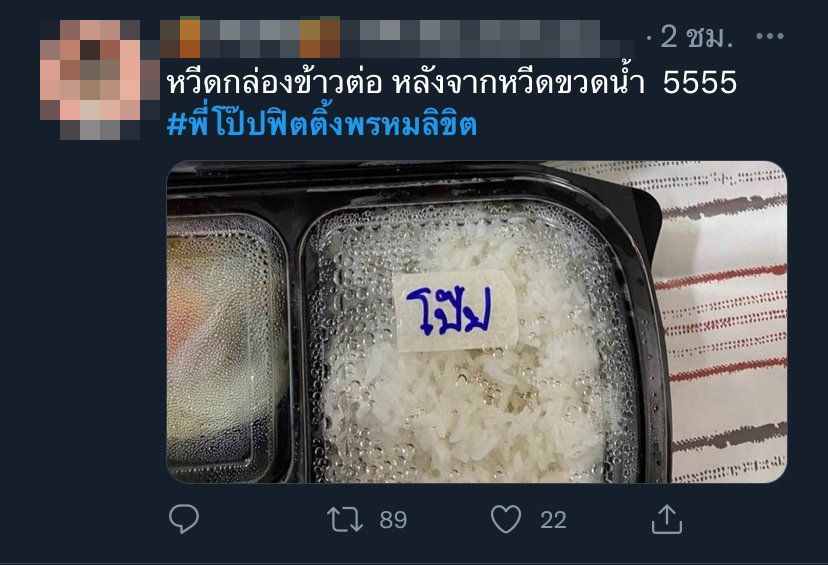Viewport: 828px width, 565px height.
Task: Like the tweet with the heart icon
Action: [x=506, y=519]
